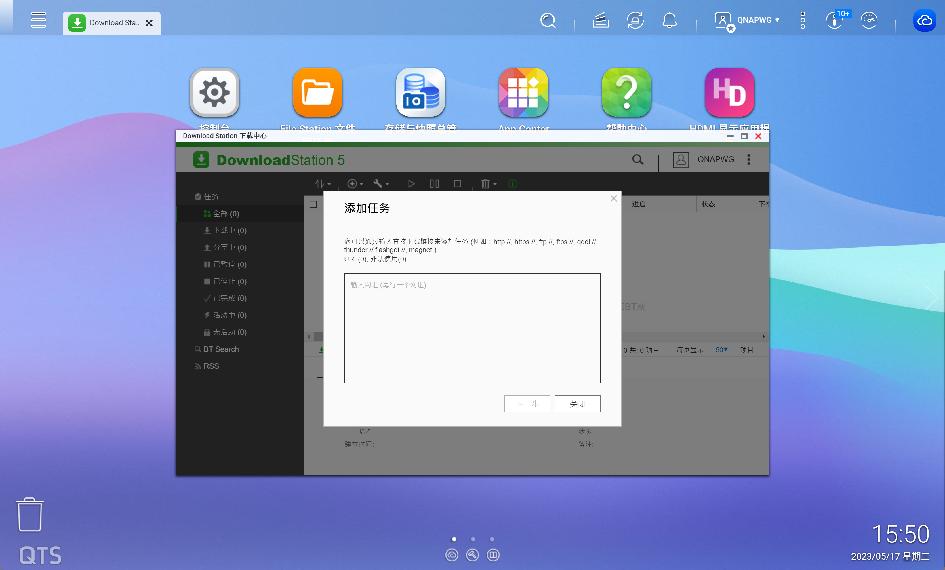Switch to the Download Station taskbar tab
This screenshot has width=945, height=570.
(x=111, y=23)
